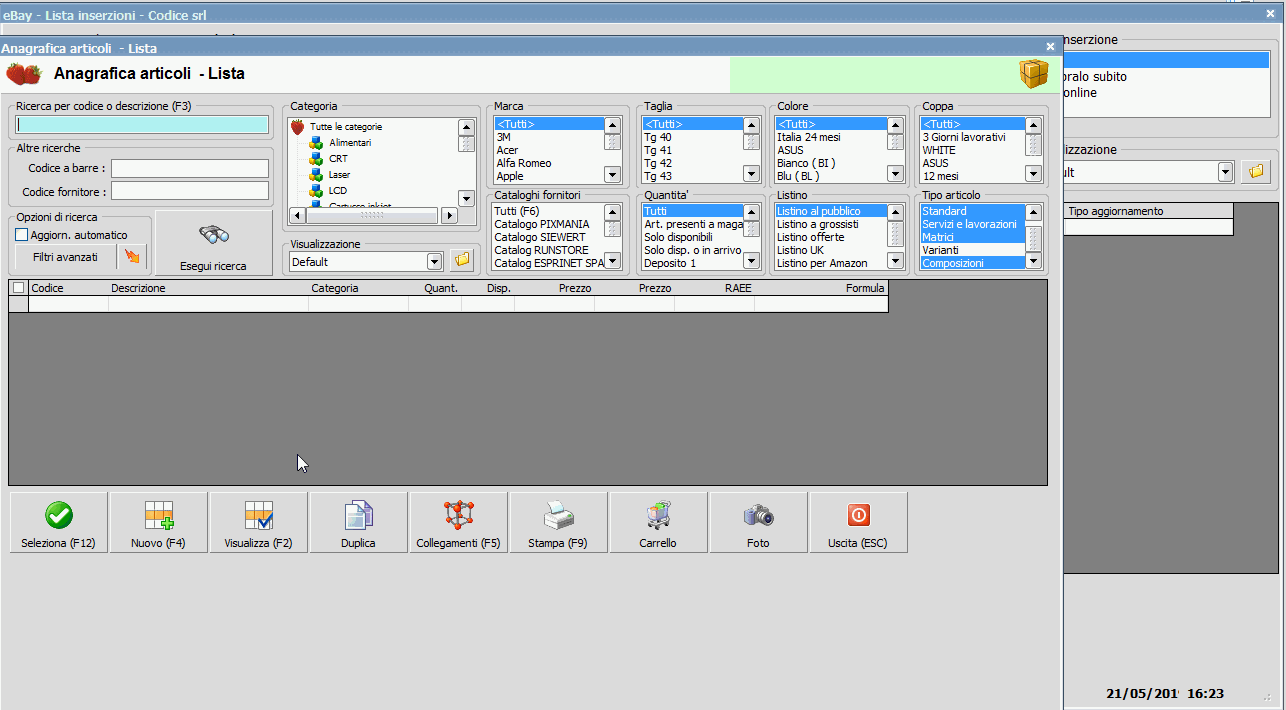The image size is (1286, 710).
Task: Open the Visualizzazione Default dropdown
Action: click(435, 262)
